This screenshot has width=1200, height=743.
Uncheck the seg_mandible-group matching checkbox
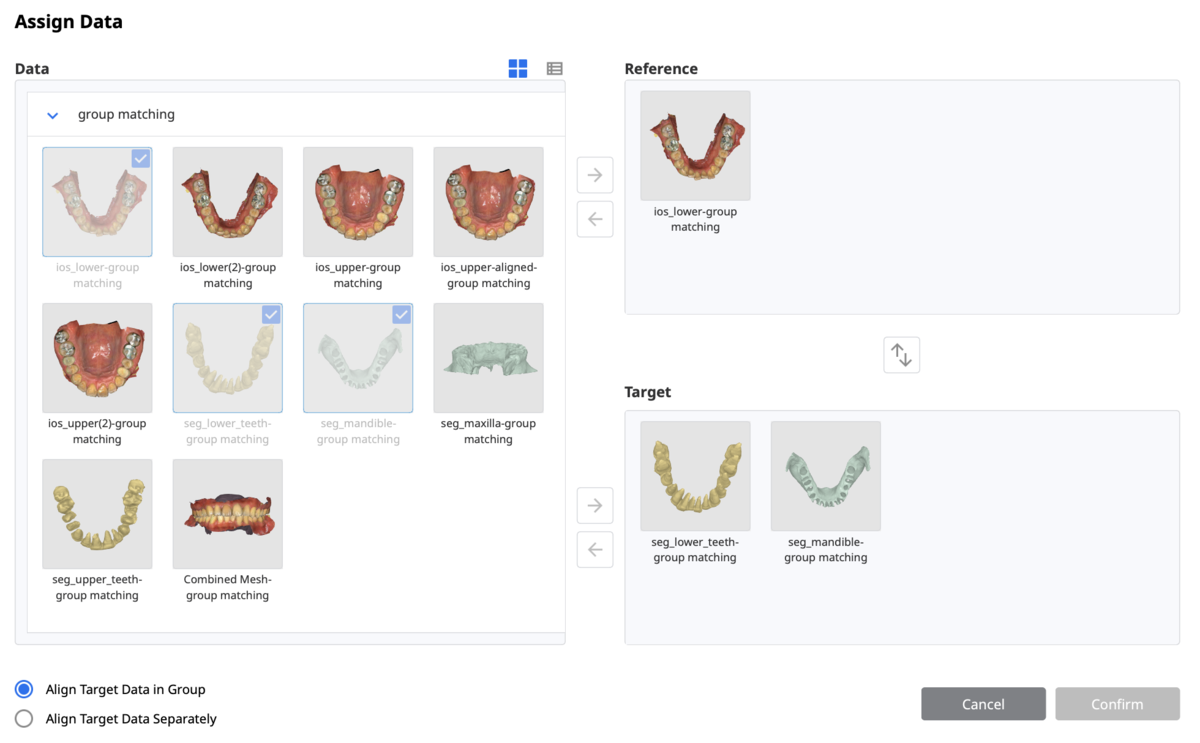[401, 314]
